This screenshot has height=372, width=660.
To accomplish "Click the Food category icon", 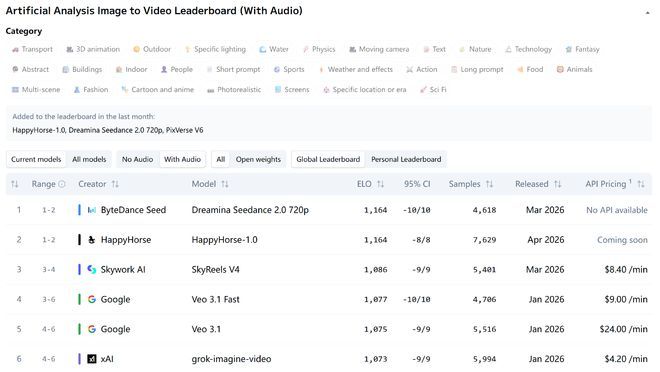I will point(520,69).
